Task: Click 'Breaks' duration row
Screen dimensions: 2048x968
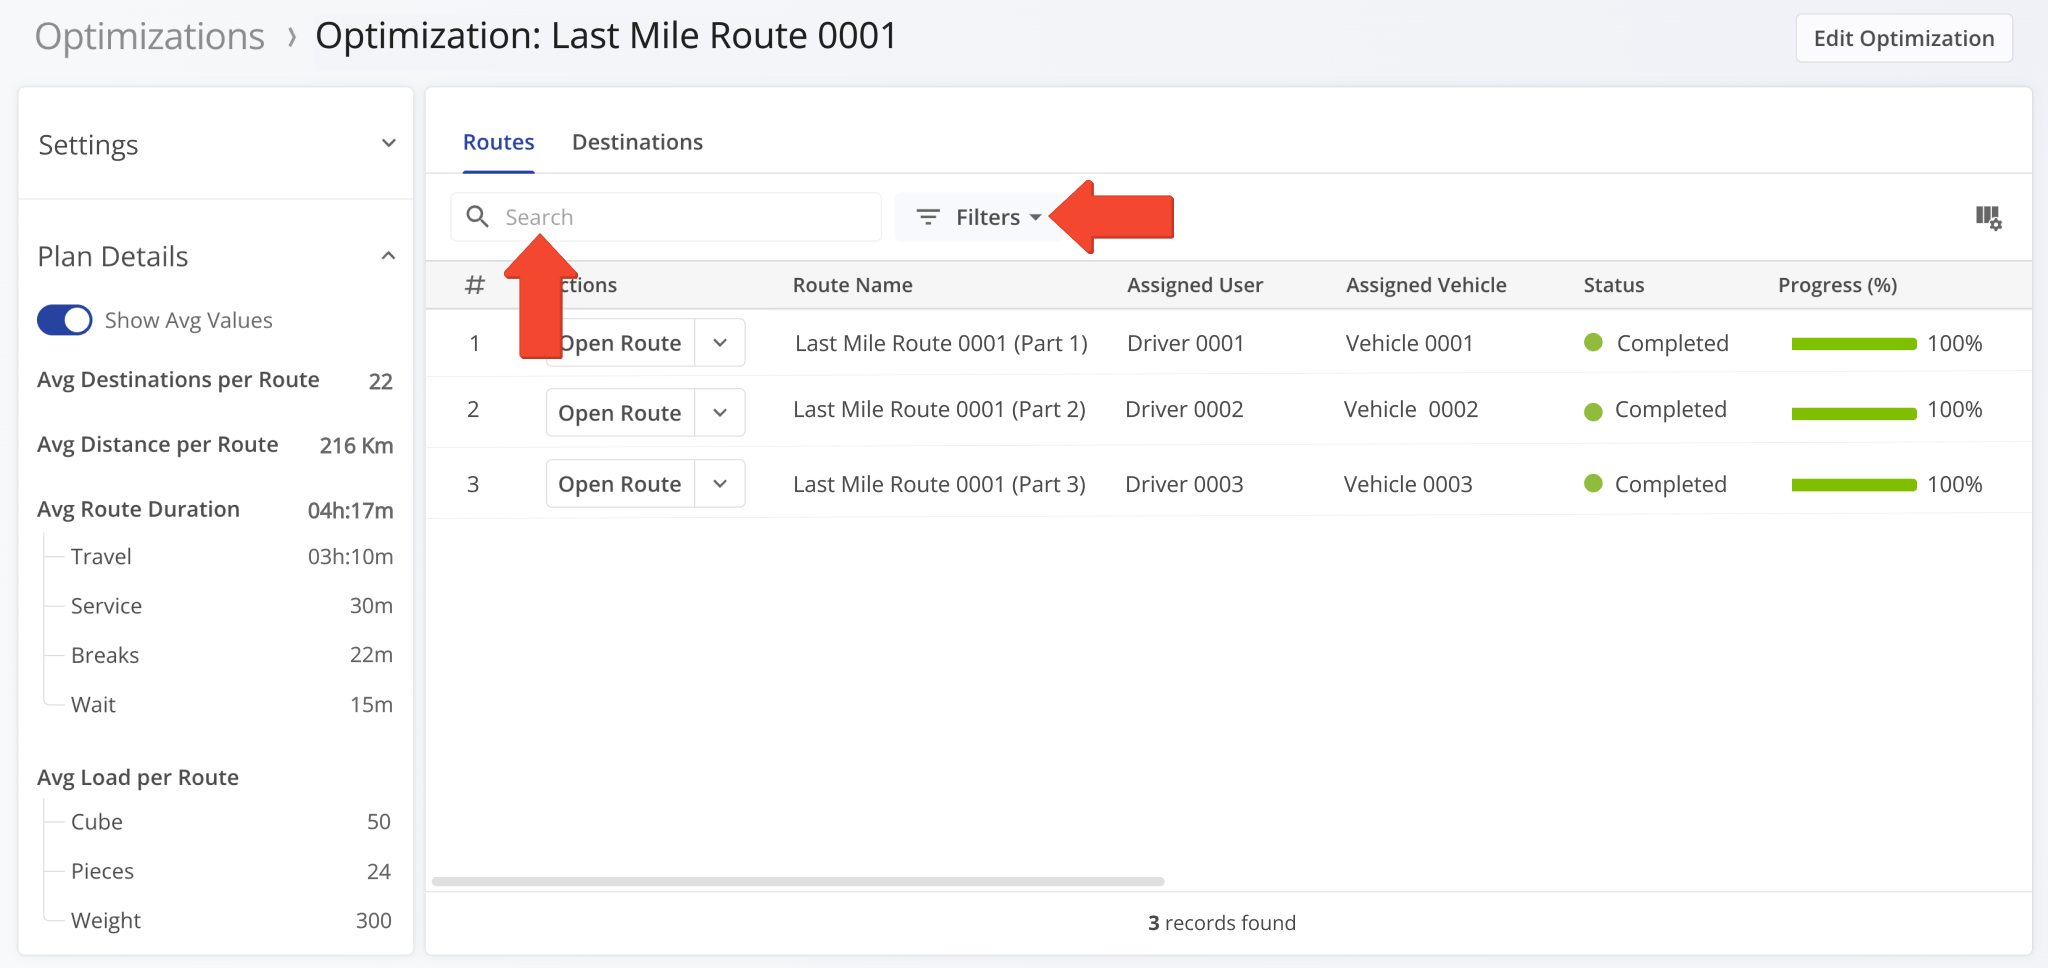Action: 231,655
